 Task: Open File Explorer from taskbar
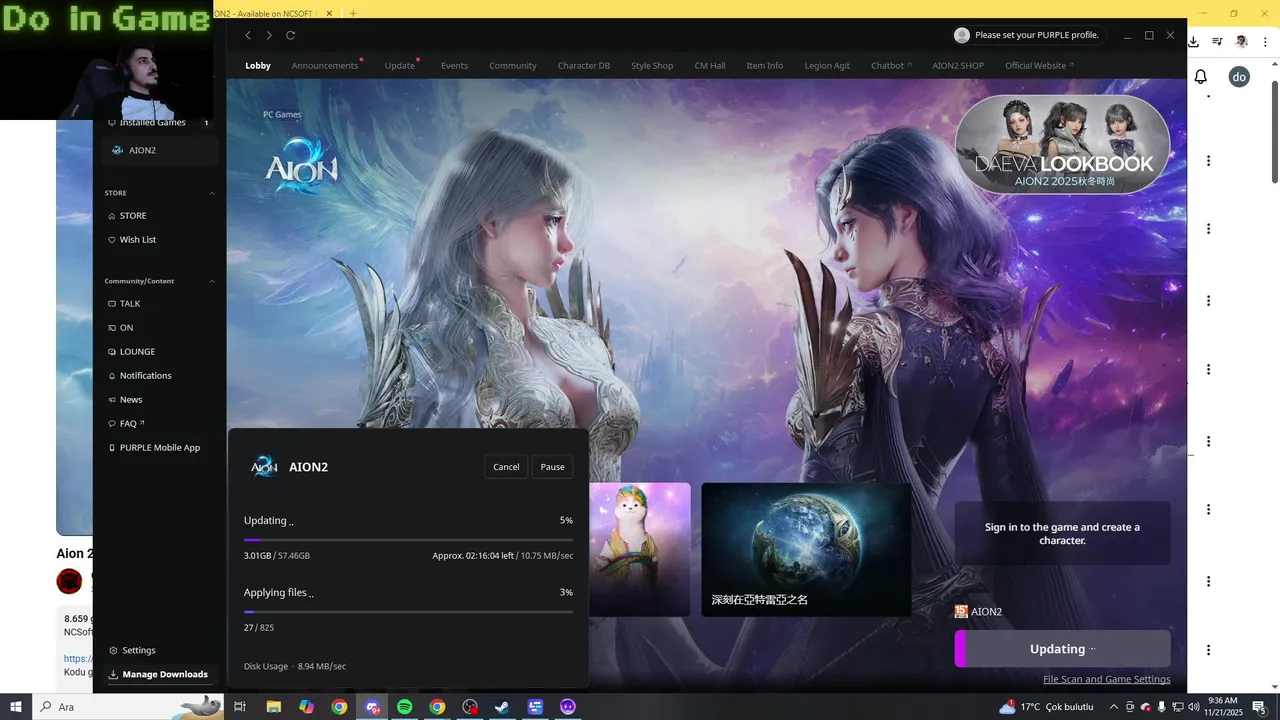coord(273,707)
